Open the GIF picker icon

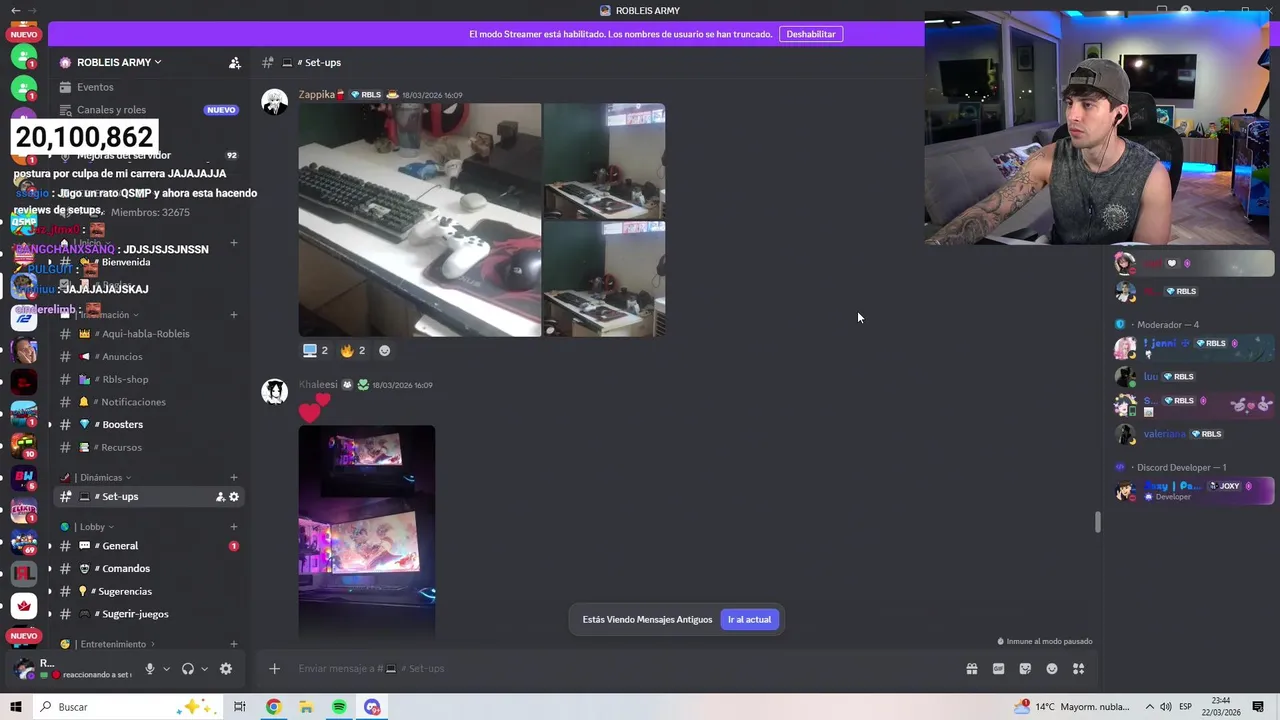(998, 669)
